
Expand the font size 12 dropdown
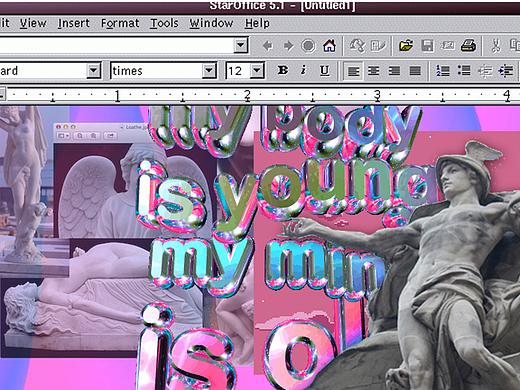[257, 70]
